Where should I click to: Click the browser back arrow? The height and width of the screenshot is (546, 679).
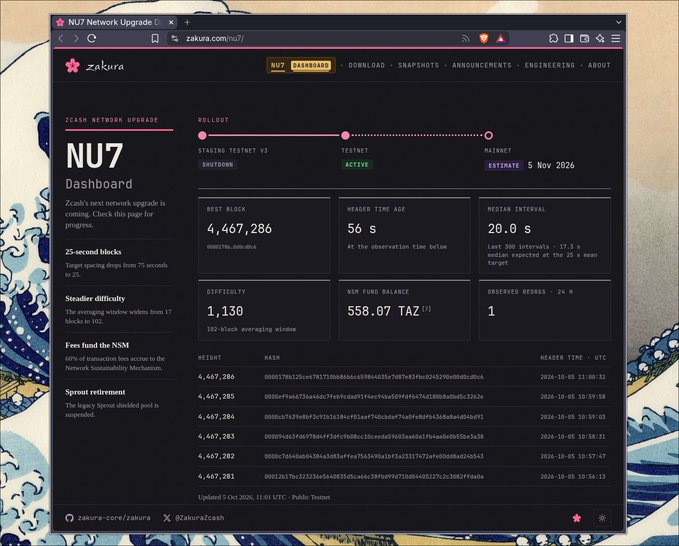61,39
